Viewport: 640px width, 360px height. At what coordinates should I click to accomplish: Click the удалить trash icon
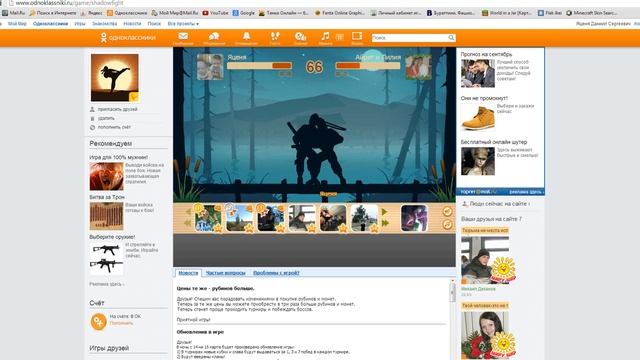coord(92,118)
